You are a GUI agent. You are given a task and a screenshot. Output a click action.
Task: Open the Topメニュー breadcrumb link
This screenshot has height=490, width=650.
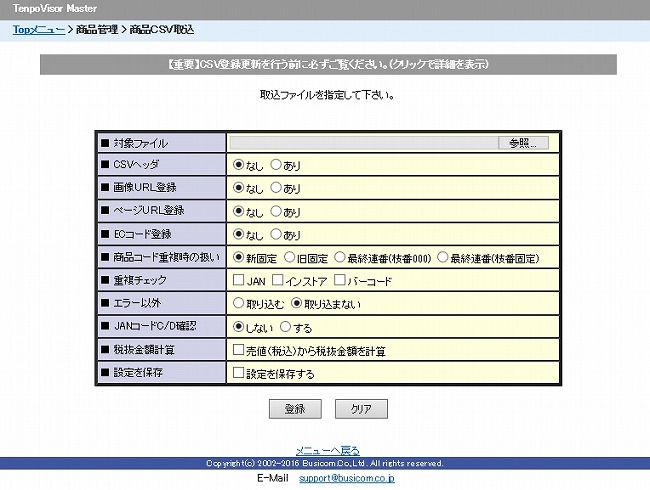pos(39,30)
